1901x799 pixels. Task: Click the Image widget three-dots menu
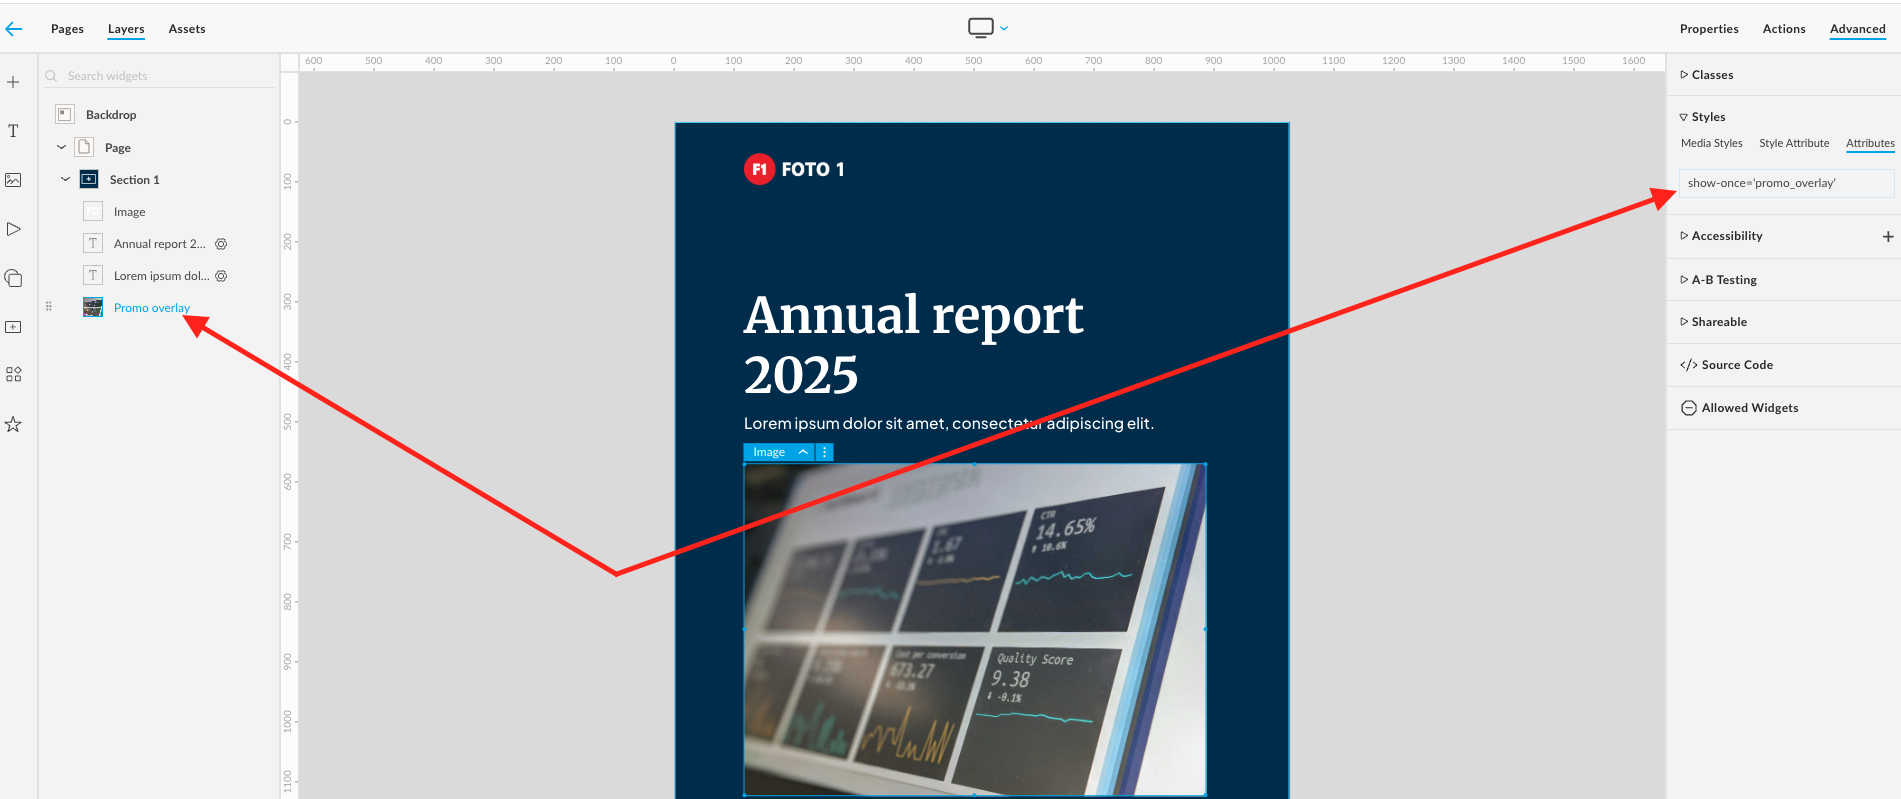(x=825, y=452)
